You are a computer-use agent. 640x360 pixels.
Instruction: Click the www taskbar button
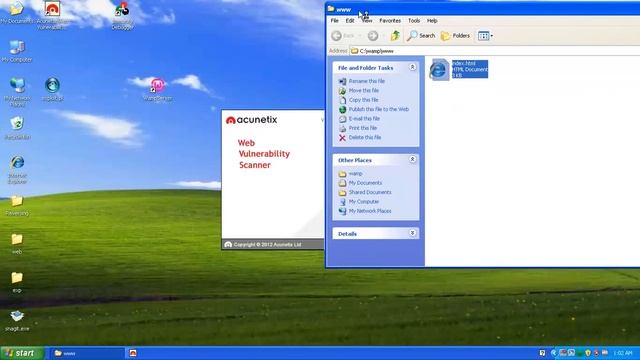point(87,353)
